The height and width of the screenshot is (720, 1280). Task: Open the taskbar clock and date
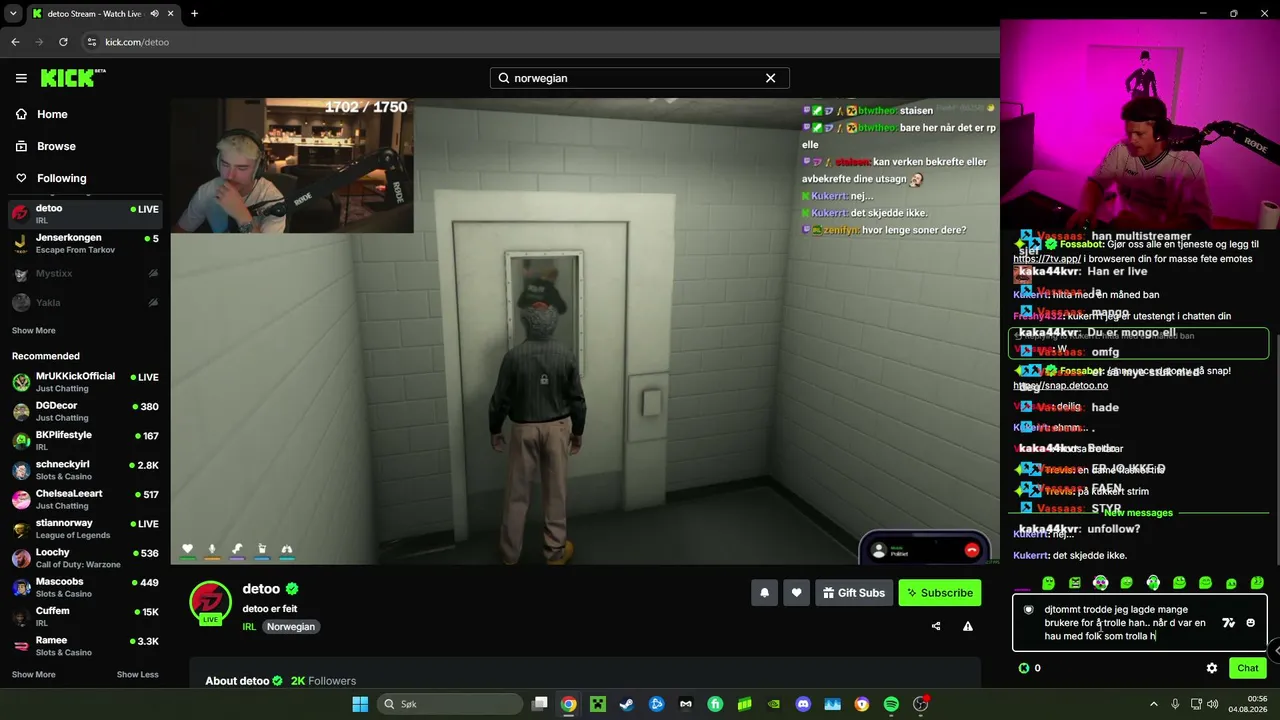1250,704
